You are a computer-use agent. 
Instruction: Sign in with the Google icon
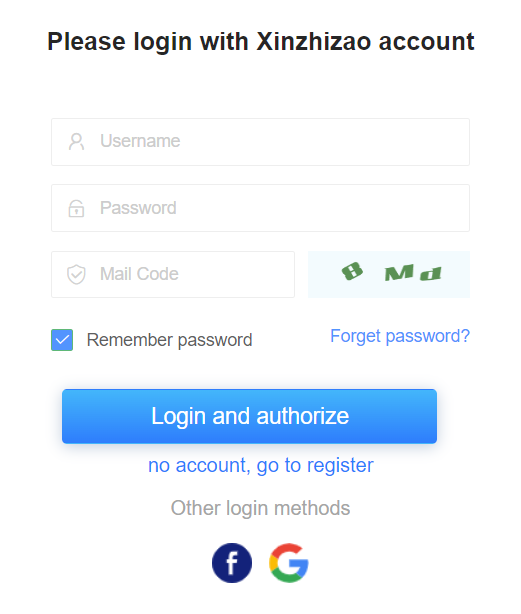(289, 563)
